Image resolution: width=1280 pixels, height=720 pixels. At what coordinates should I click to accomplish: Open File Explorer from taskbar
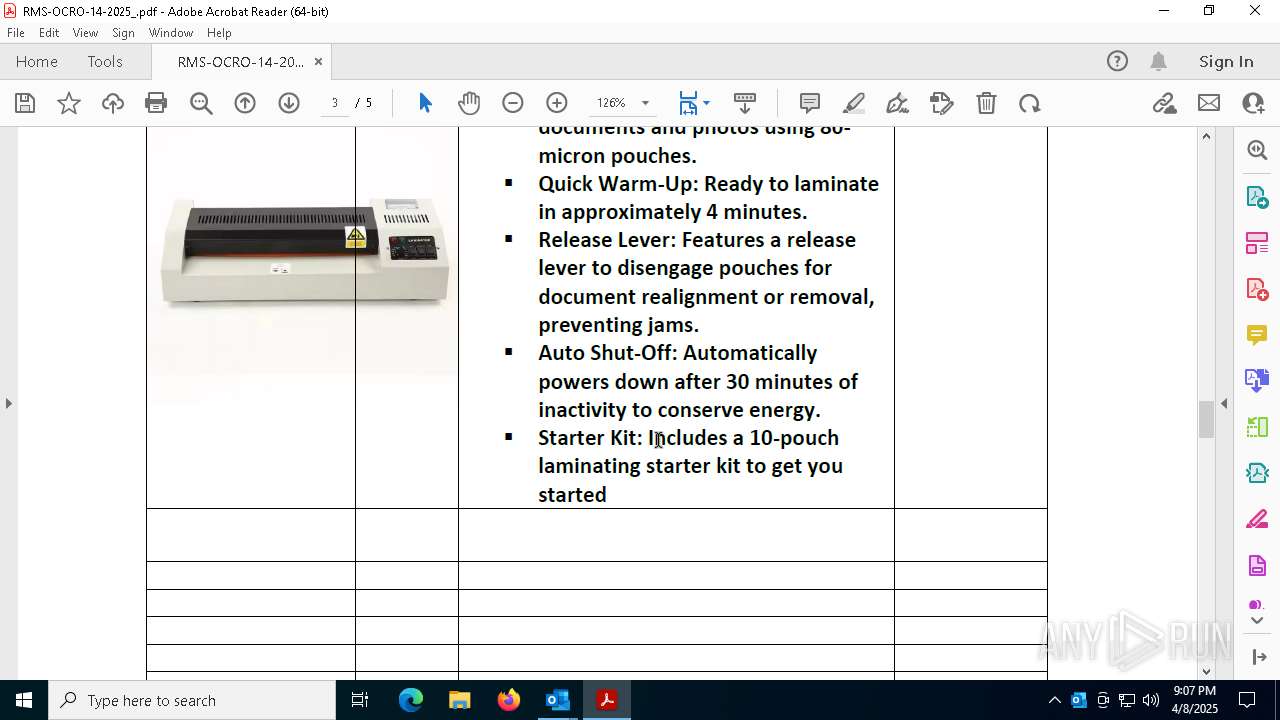[x=459, y=700]
